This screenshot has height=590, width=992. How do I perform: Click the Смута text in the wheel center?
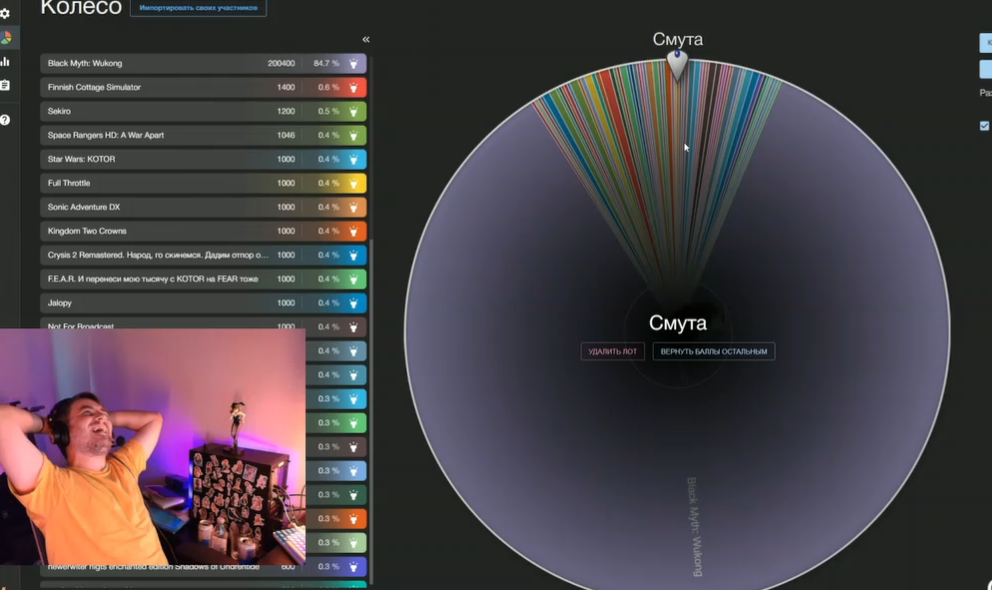(678, 323)
